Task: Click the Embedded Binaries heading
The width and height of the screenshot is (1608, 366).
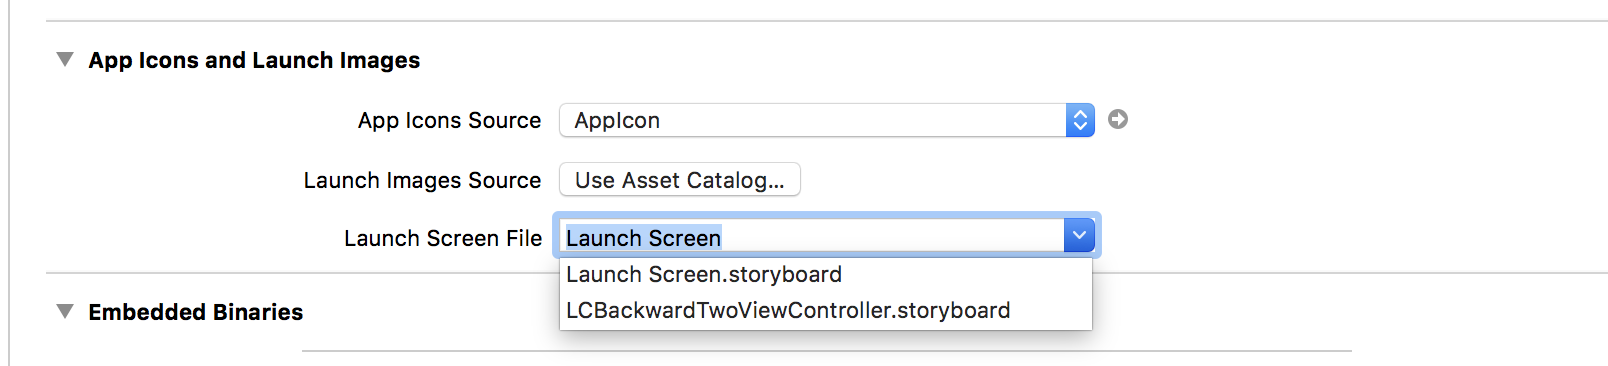Action: (196, 312)
